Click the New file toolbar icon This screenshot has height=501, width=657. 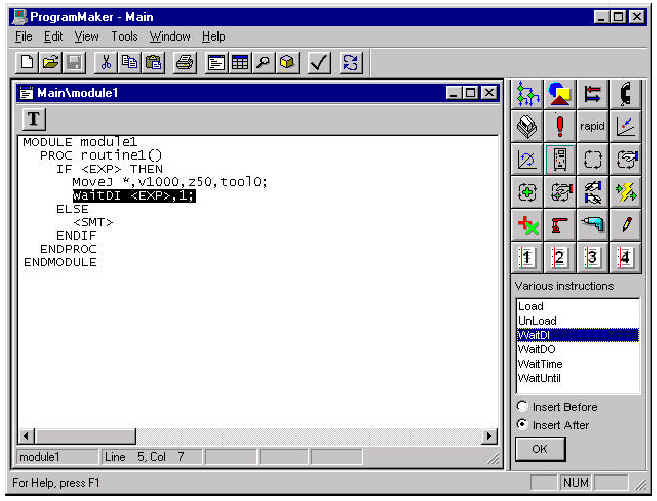[26, 63]
